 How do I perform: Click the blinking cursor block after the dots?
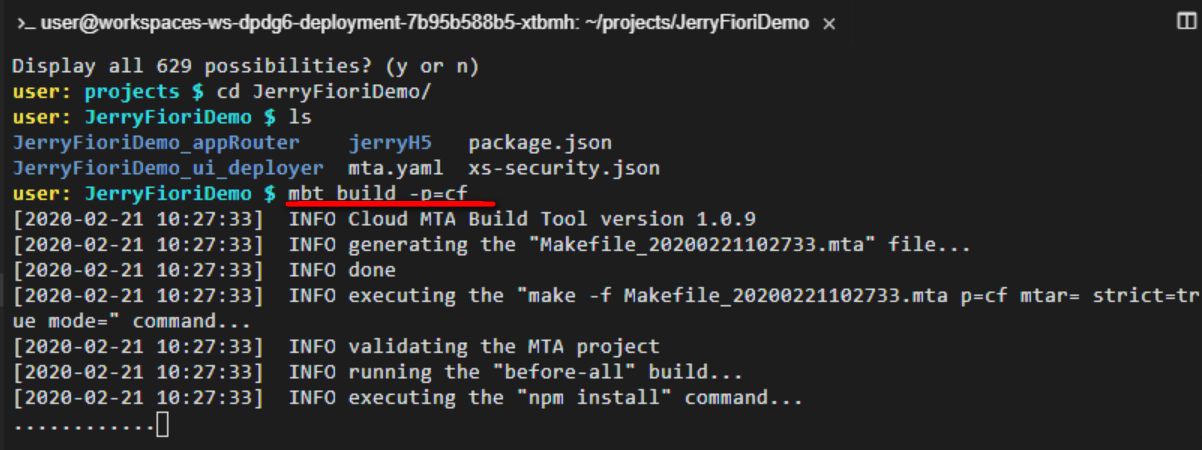[163, 425]
